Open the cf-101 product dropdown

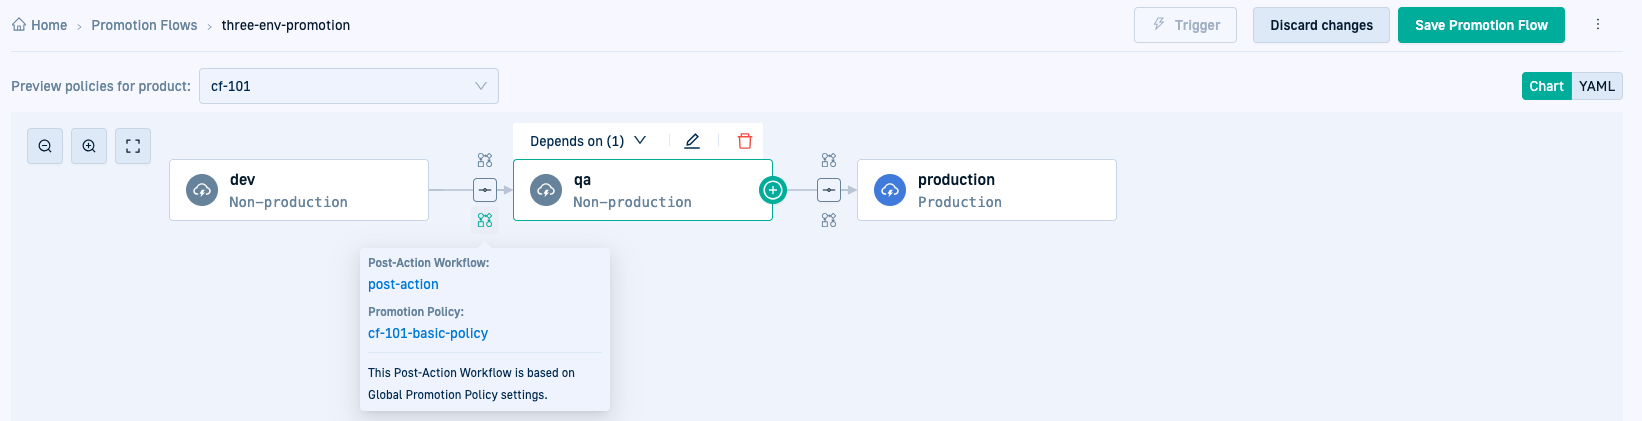[x=349, y=86]
